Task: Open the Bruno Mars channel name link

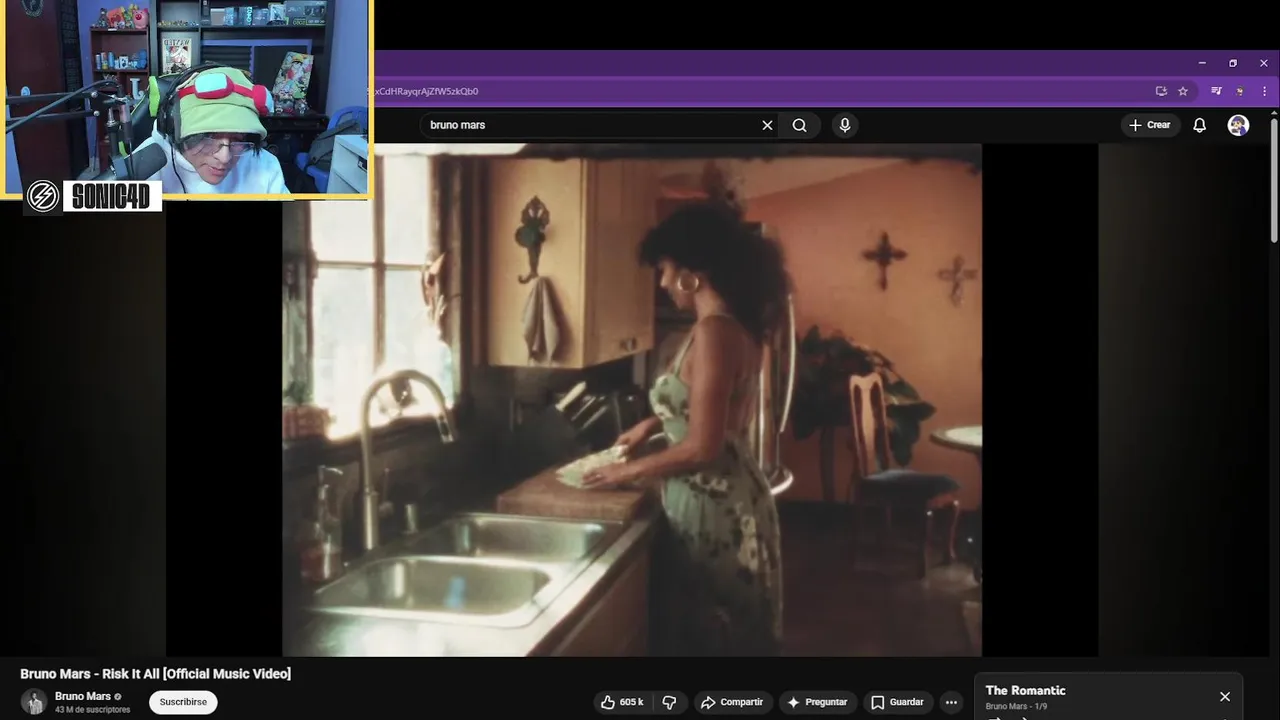Action: [x=83, y=696]
